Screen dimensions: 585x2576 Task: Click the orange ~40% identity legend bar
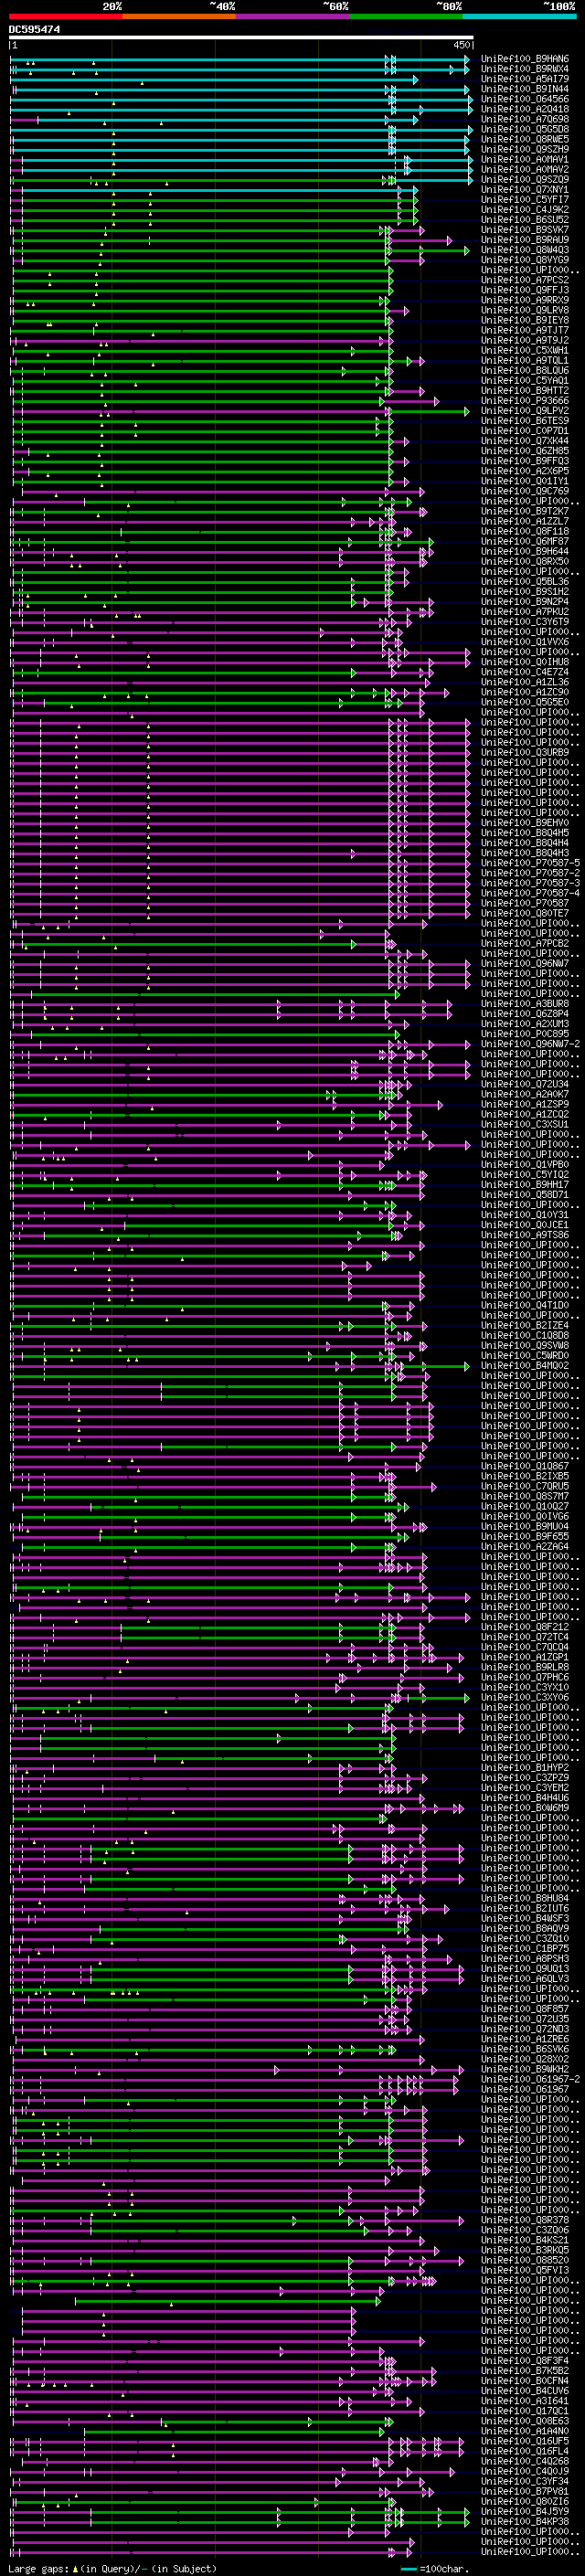179,16
